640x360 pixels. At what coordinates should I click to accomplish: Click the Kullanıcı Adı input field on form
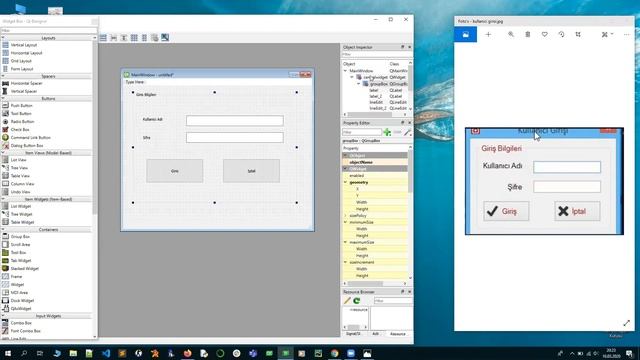(235, 120)
